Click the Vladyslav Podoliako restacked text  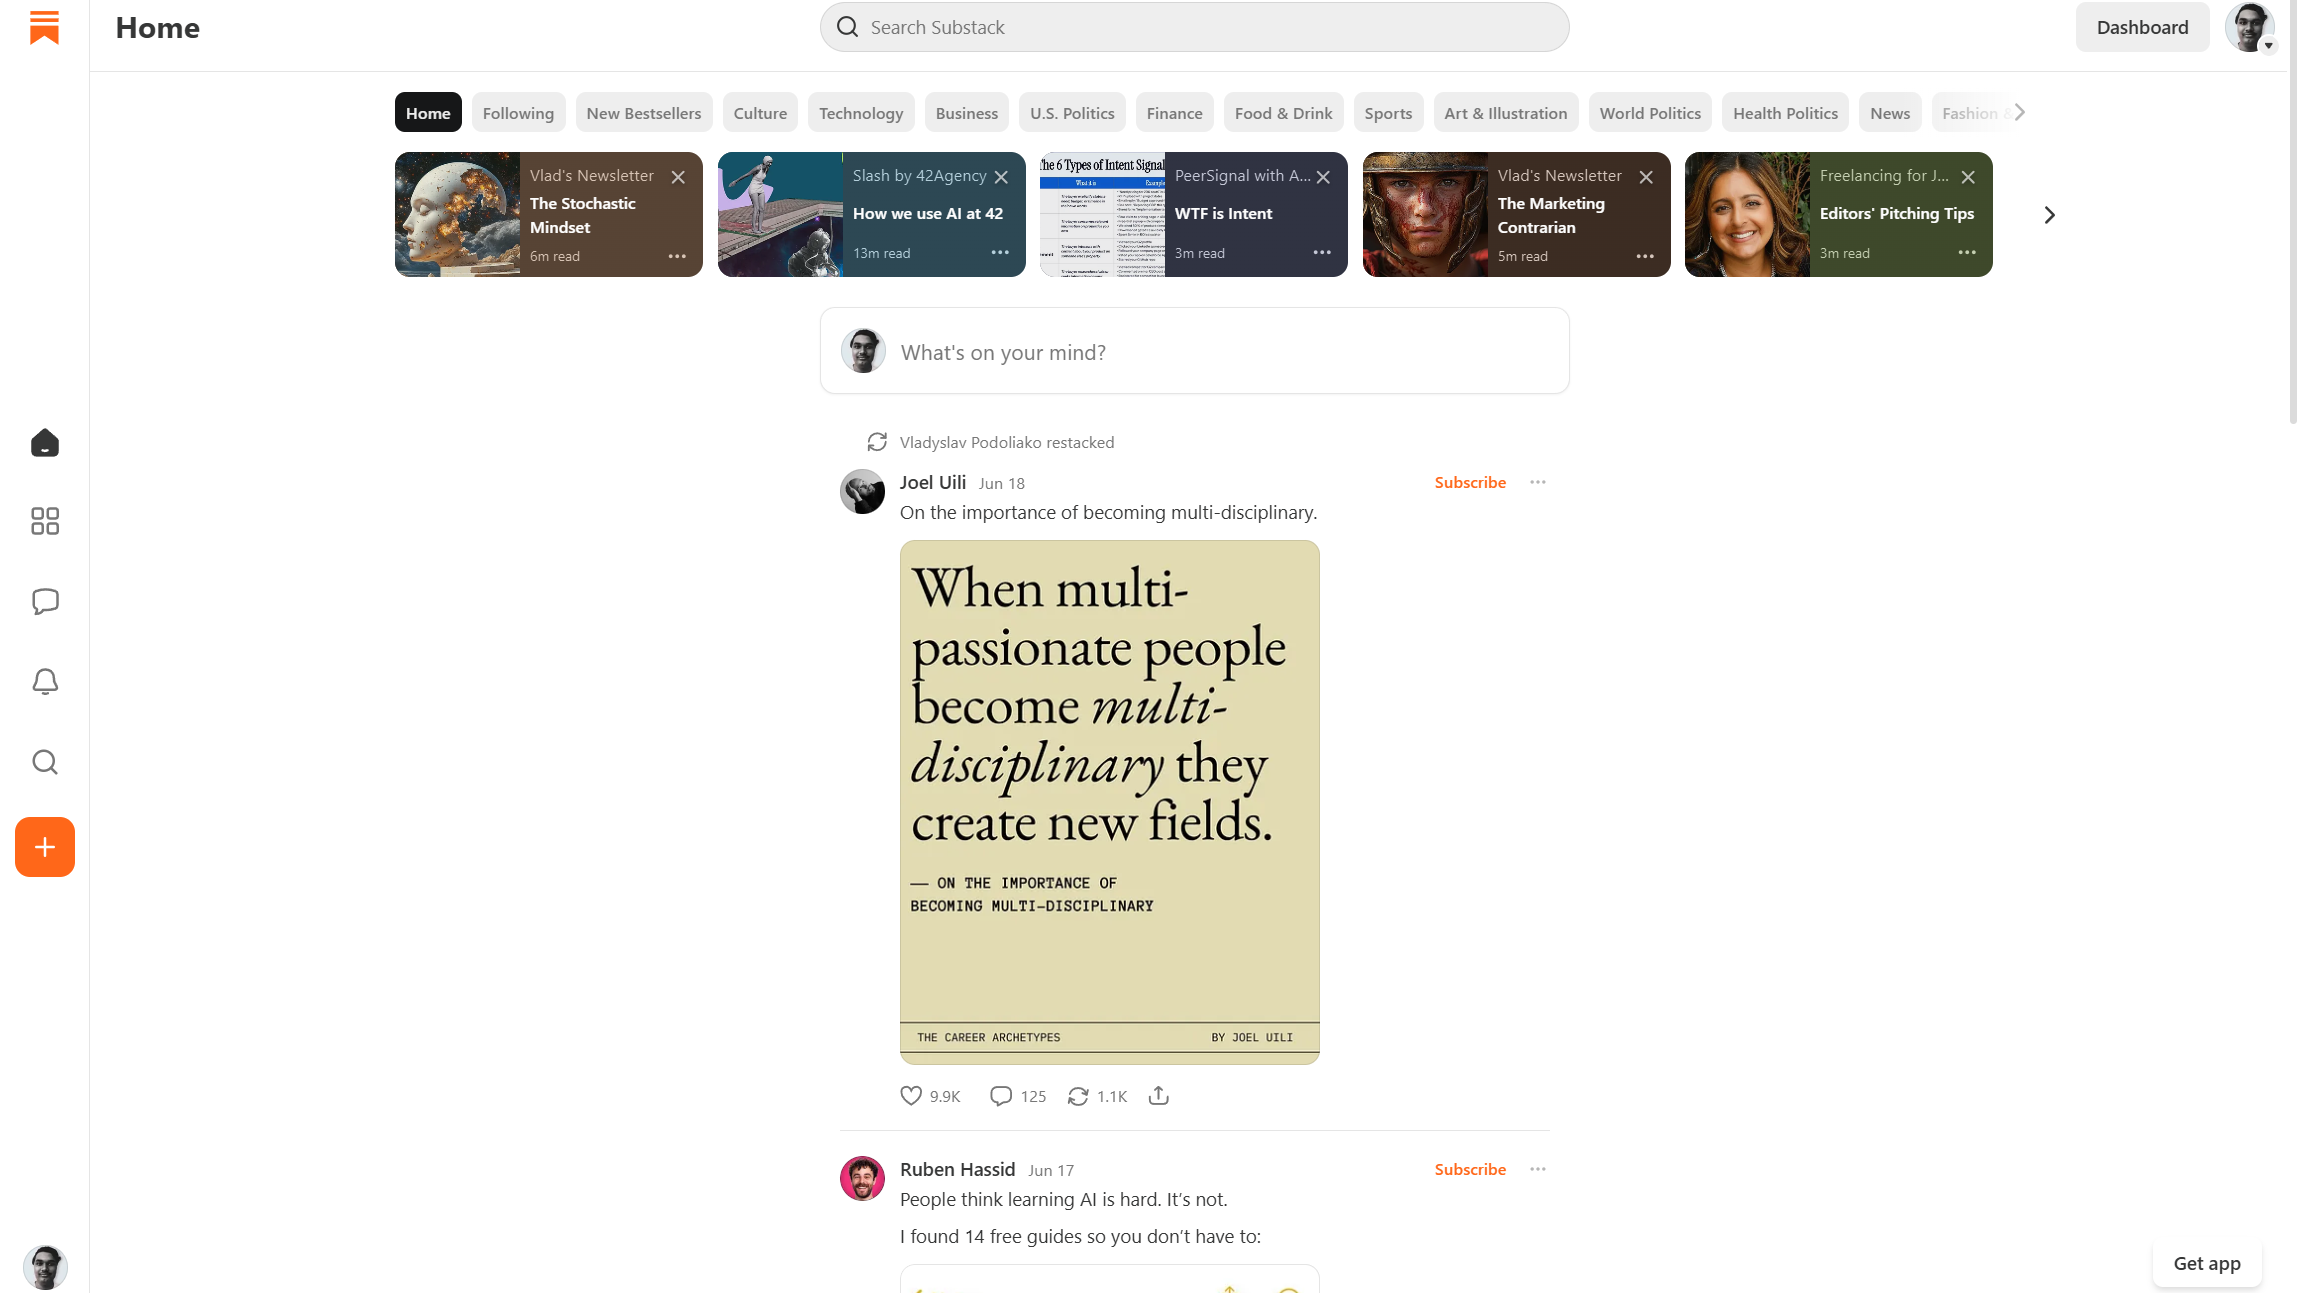[x=1007, y=442]
